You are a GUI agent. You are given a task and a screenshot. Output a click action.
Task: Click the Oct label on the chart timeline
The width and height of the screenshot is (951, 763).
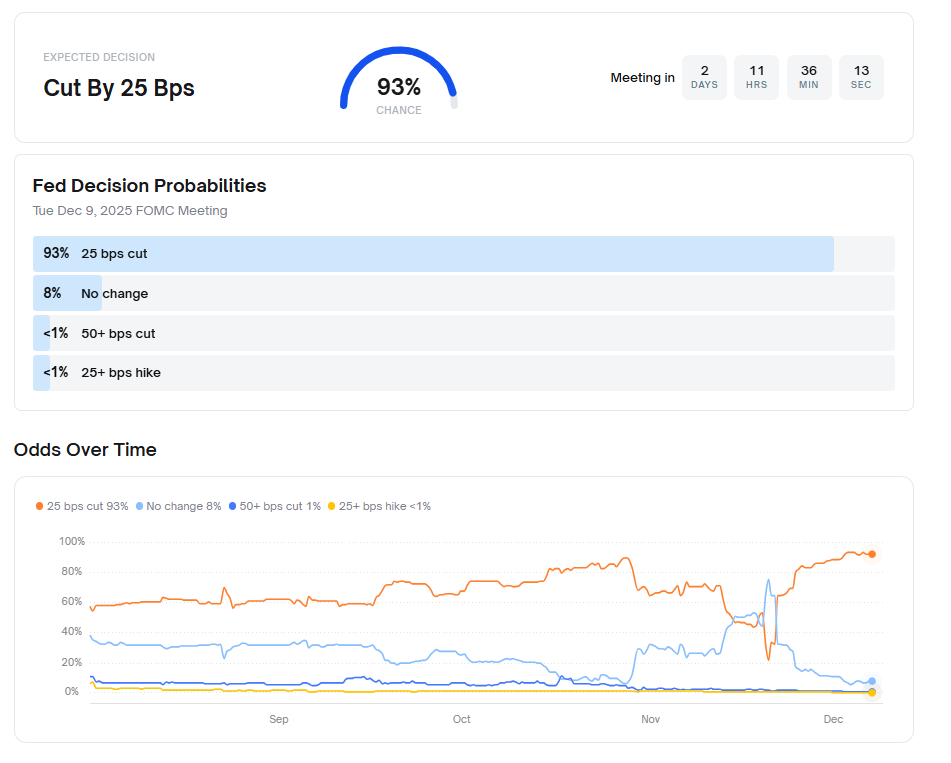tap(461, 720)
